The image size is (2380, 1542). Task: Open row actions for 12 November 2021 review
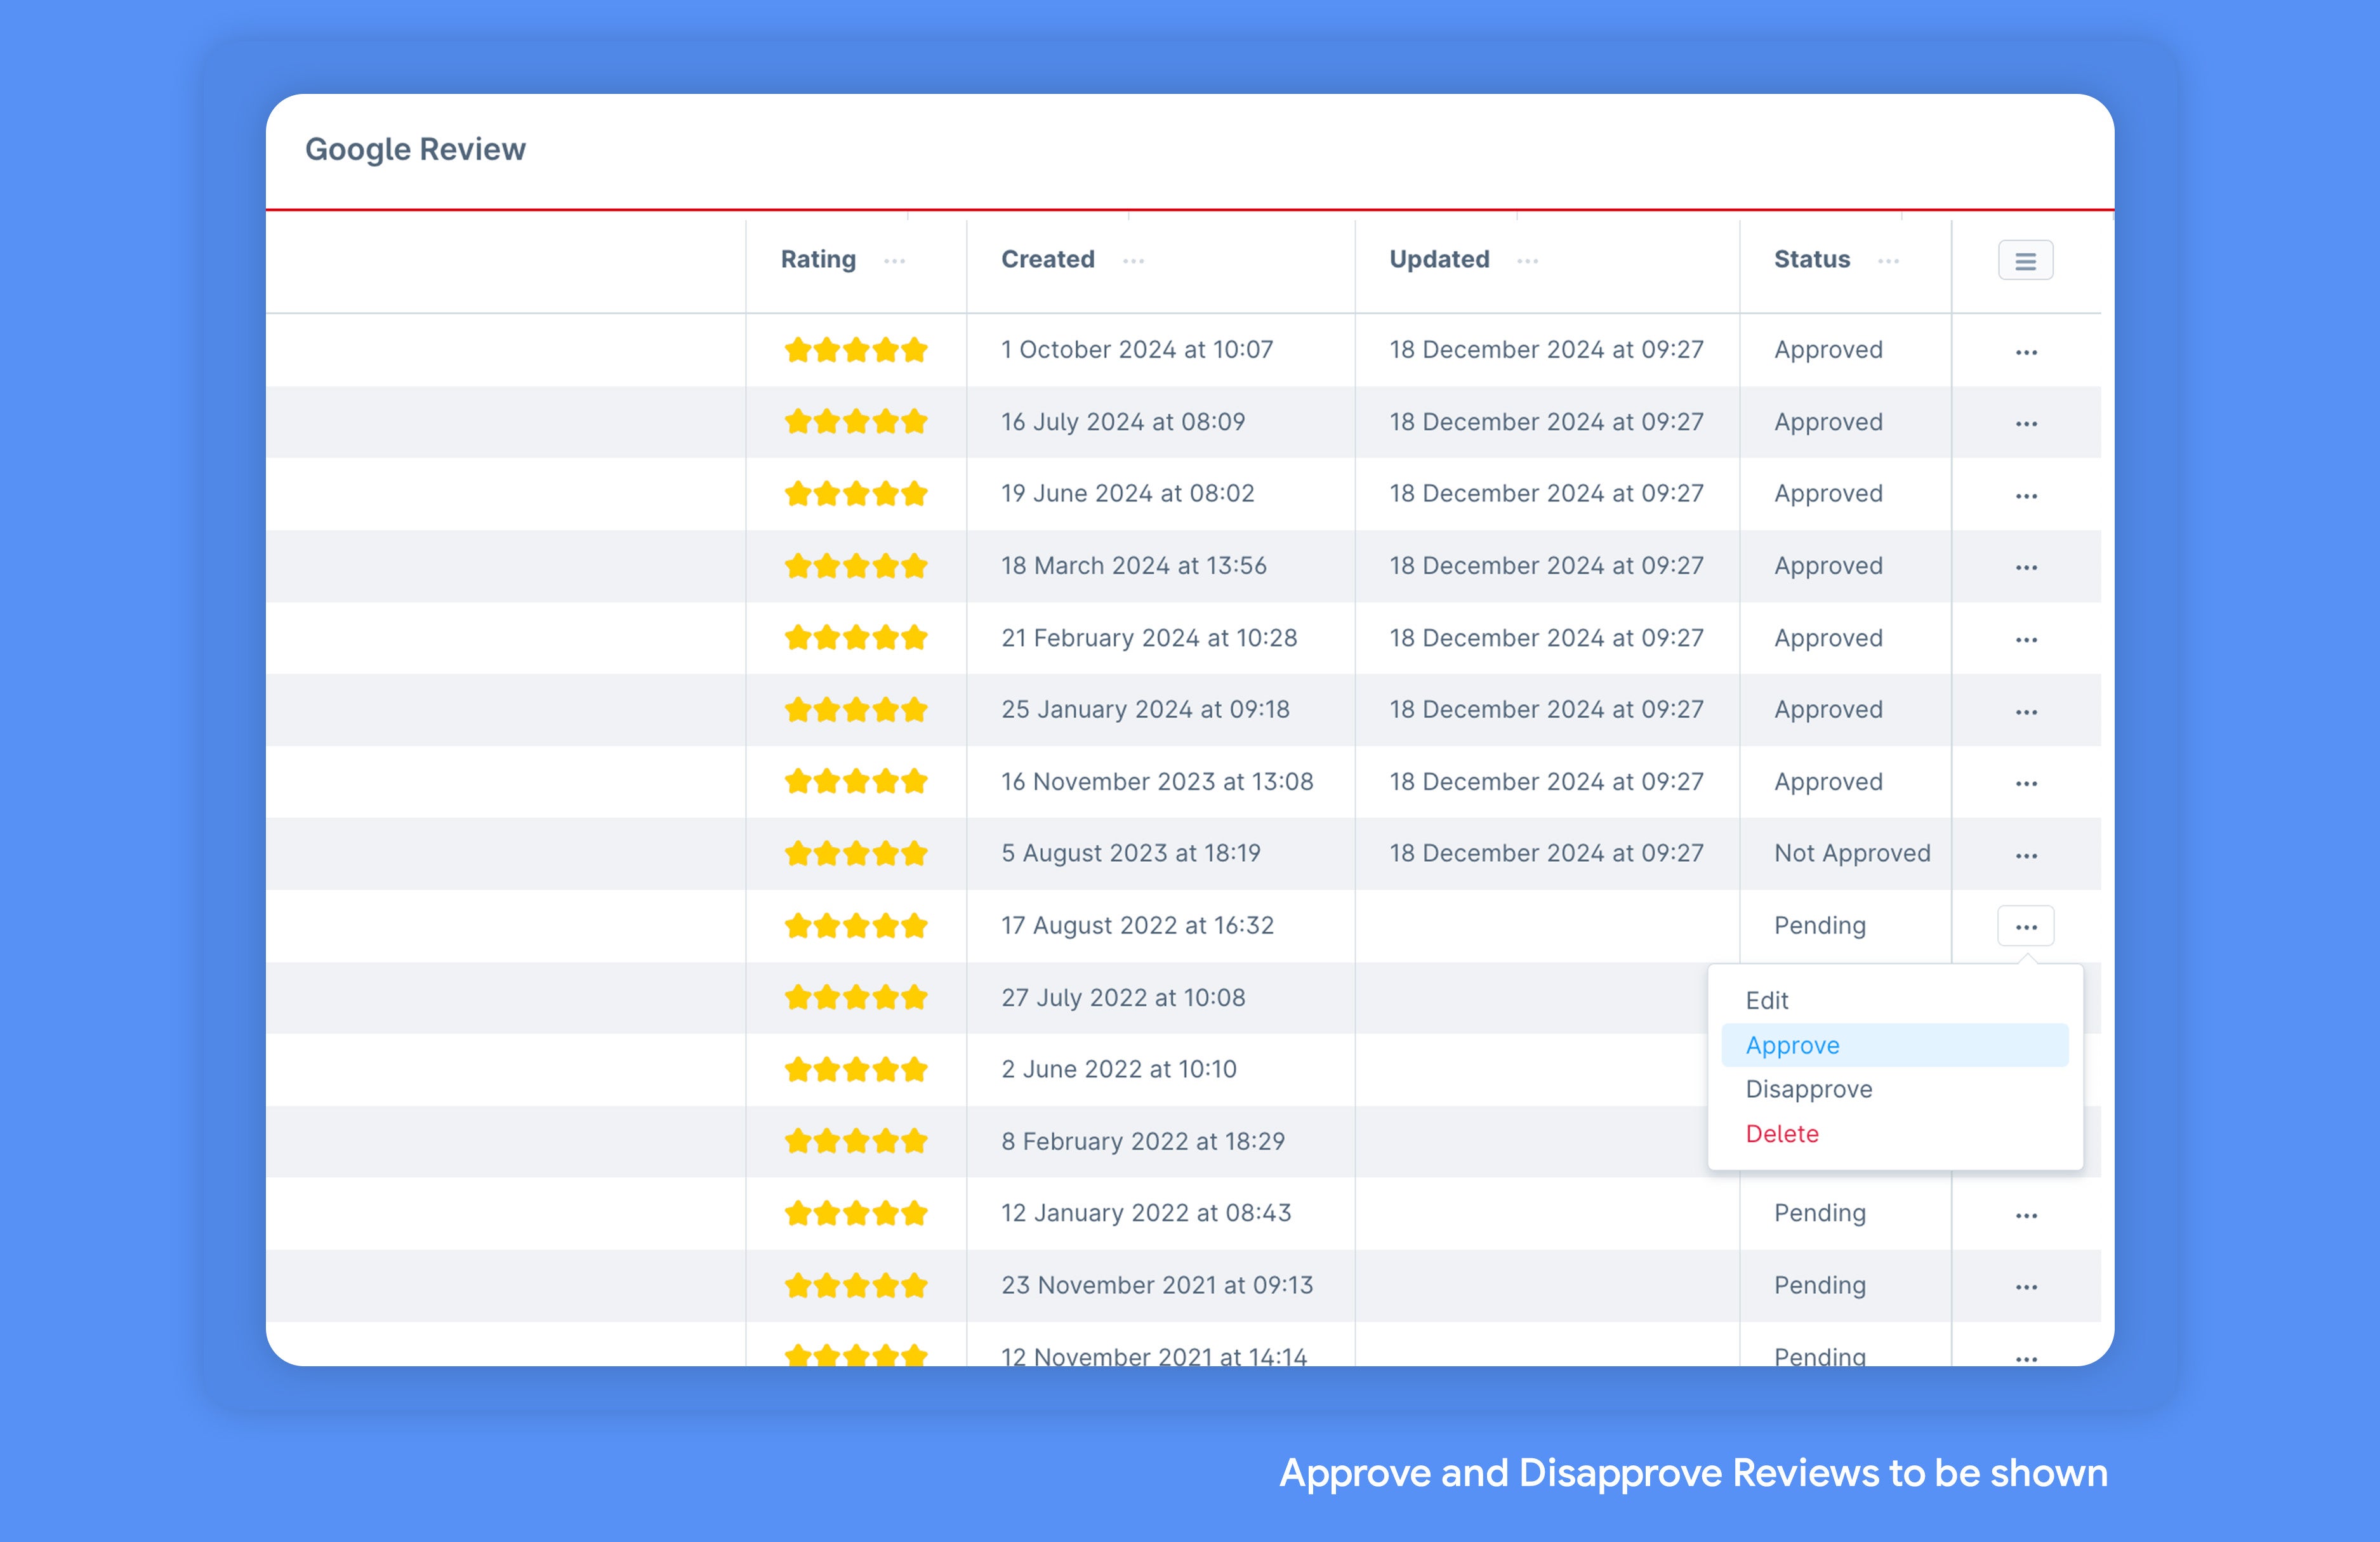click(x=2026, y=1359)
